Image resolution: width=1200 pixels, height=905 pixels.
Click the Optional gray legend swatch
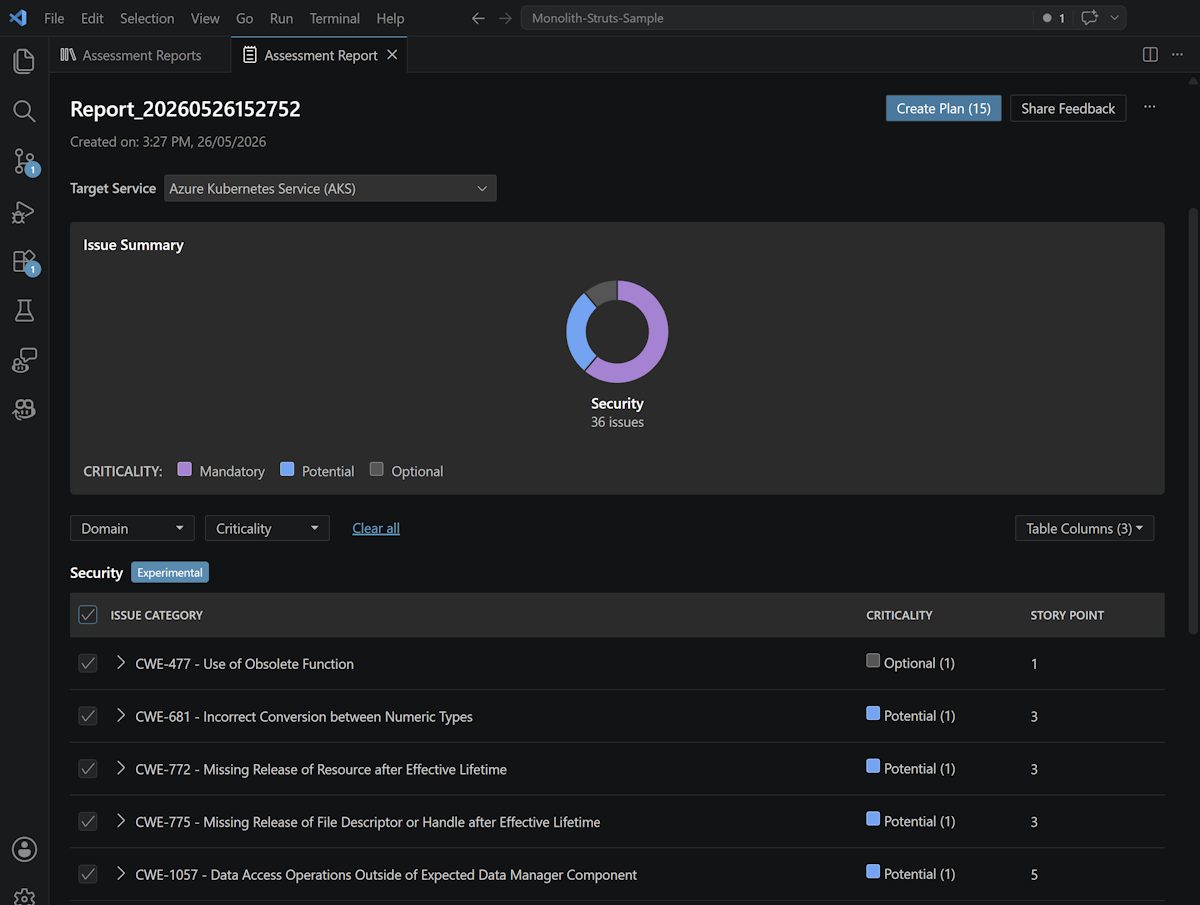376,469
